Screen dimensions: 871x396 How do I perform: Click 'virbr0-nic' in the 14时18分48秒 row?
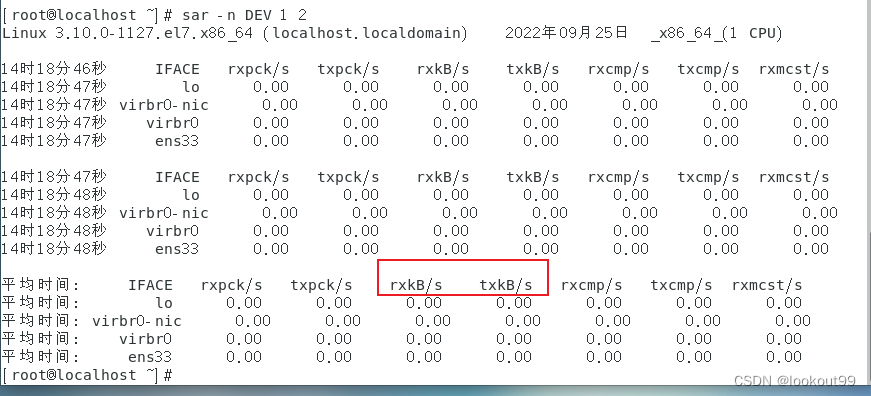164,213
